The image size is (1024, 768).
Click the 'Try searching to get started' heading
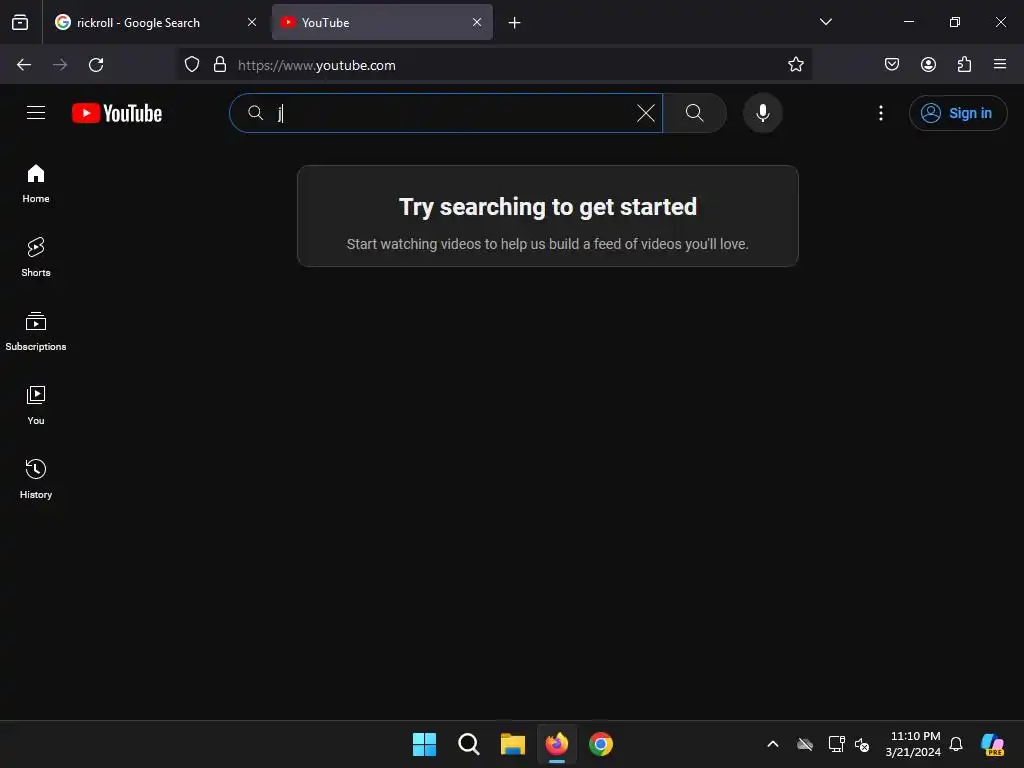click(548, 207)
